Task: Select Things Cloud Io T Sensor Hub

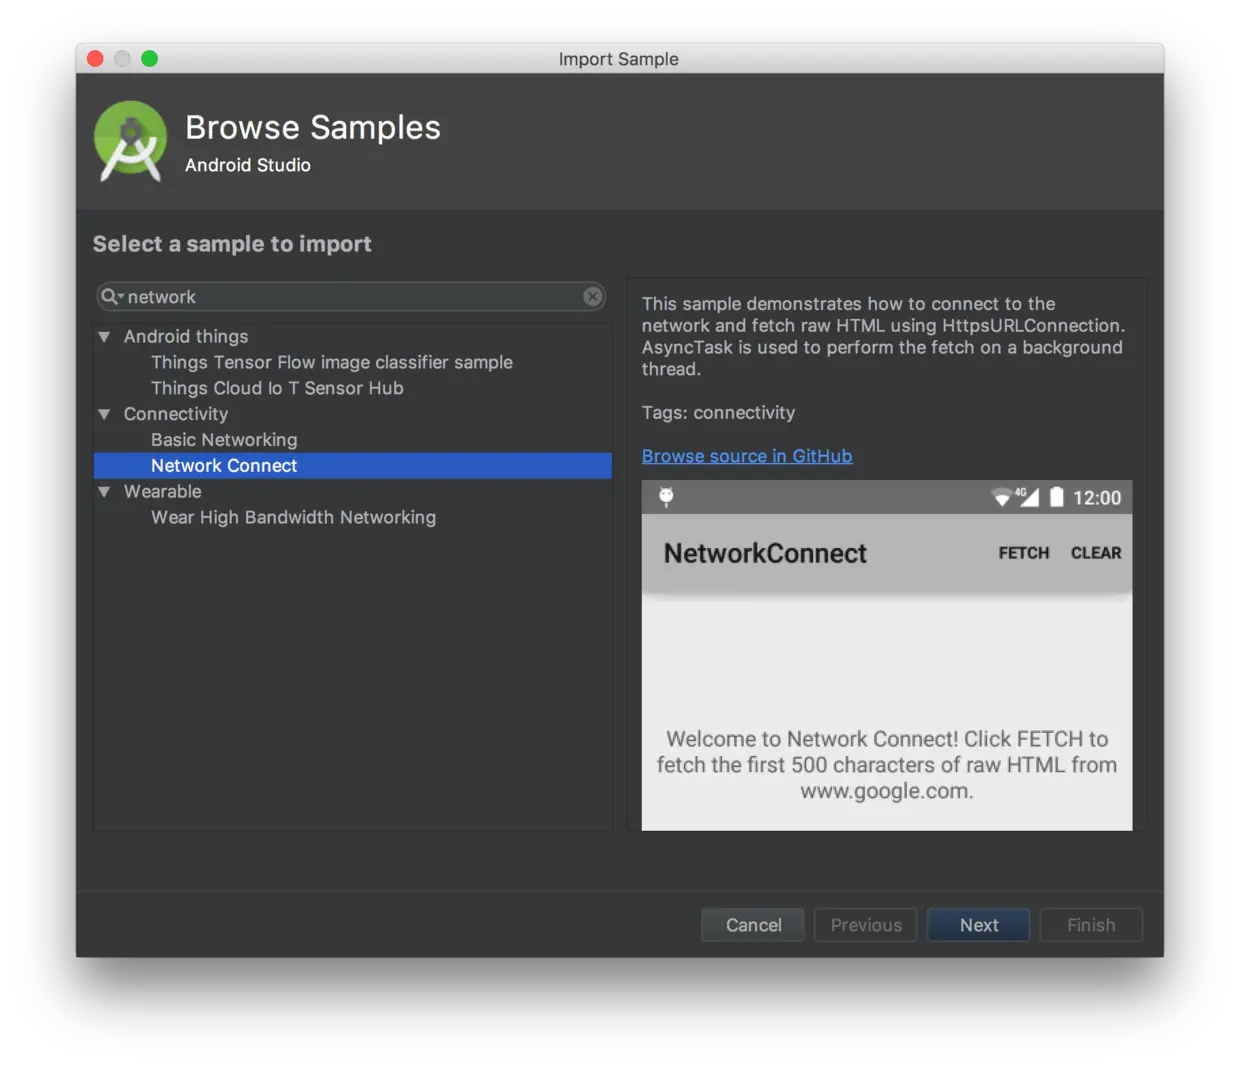Action: click(x=277, y=388)
